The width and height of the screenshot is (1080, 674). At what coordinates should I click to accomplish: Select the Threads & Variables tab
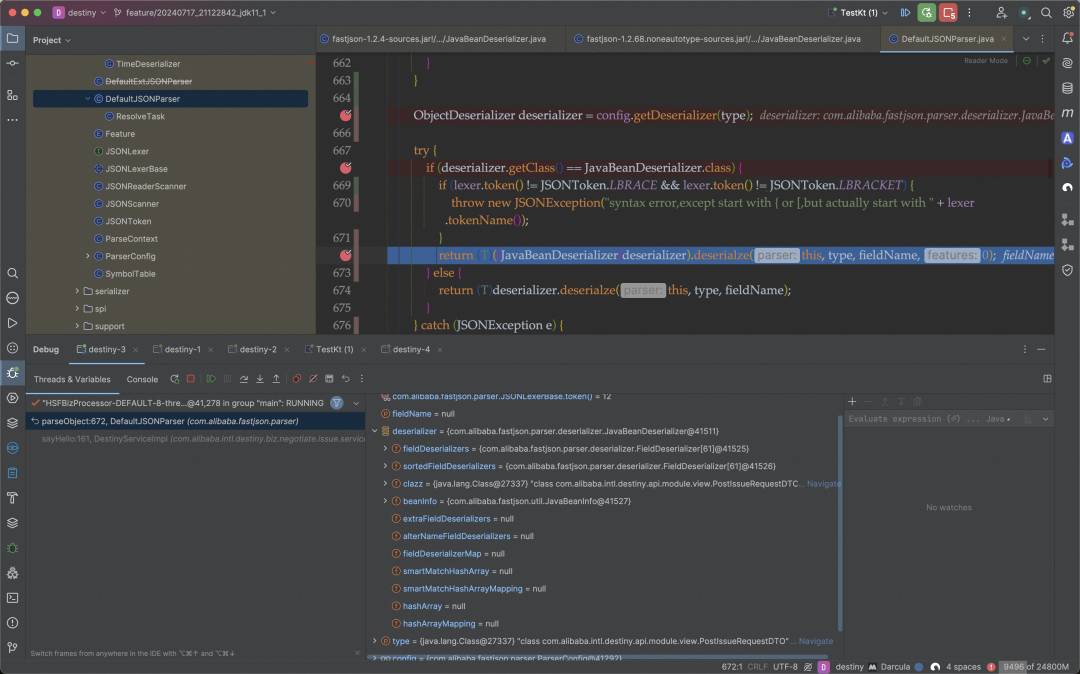pos(72,379)
